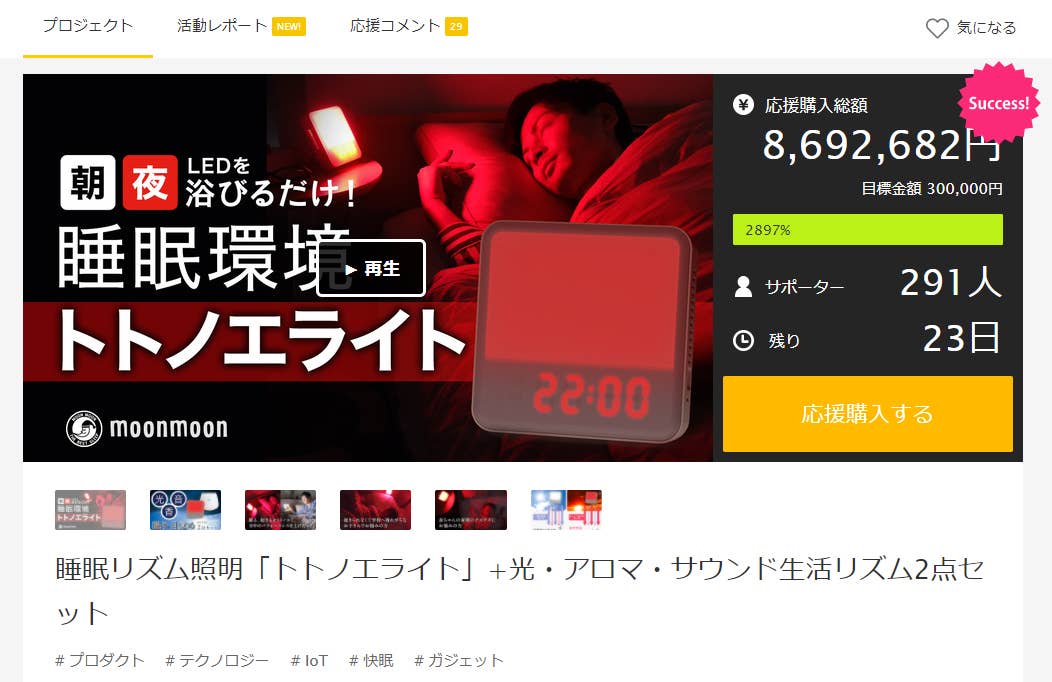
Task: Select the second thumbnail with blue icons
Action: click(x=185, y=510)
